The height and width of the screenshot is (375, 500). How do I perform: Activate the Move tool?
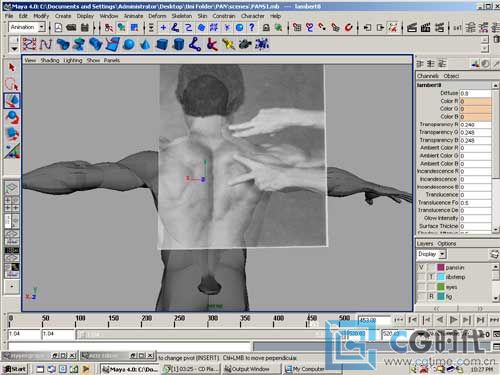(x=12, y=101)
